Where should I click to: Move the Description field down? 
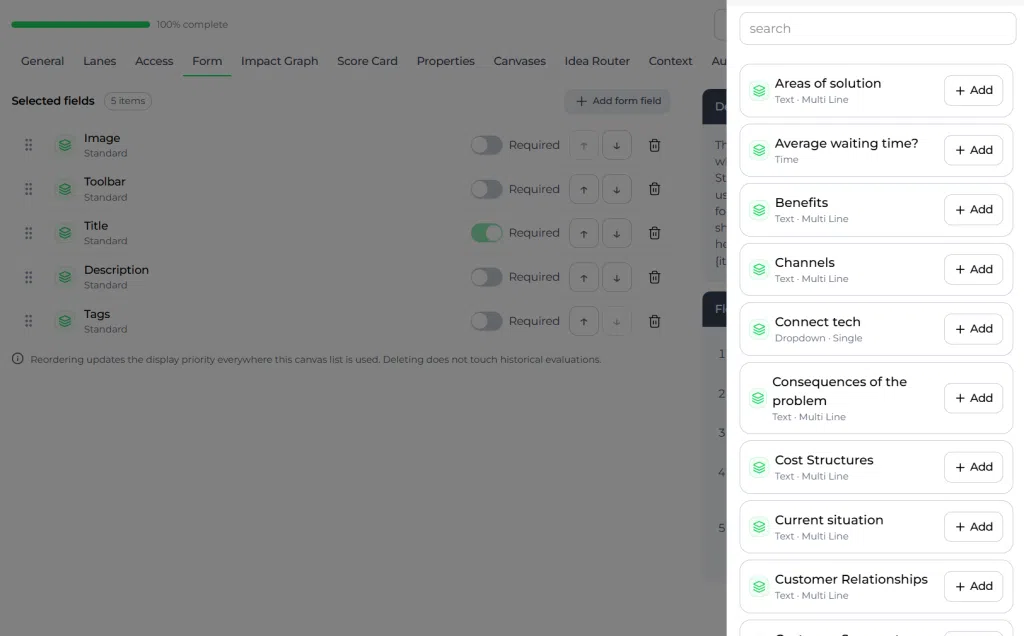[616, 278]
